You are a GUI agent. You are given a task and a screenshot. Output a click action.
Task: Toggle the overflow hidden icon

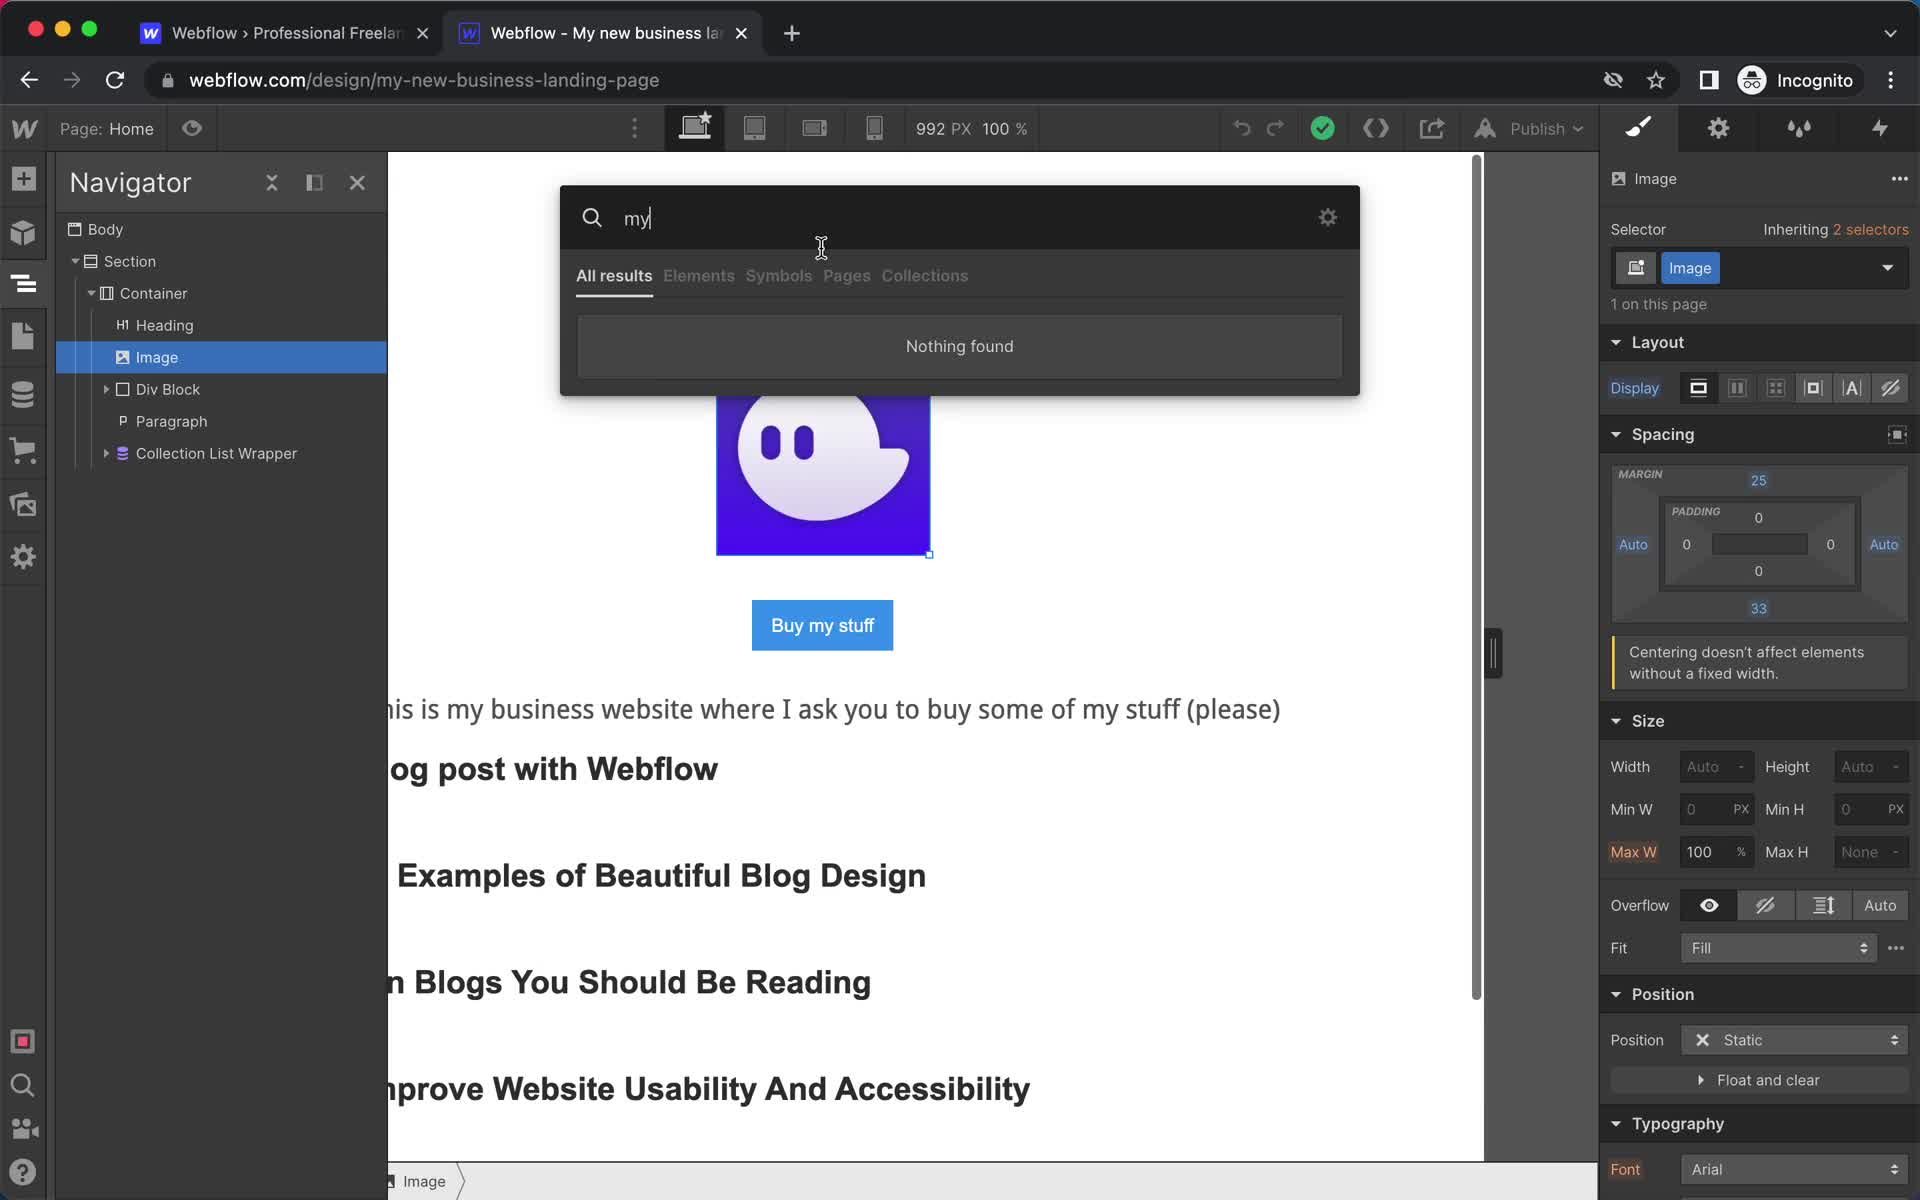click(x=1767, y=904)
